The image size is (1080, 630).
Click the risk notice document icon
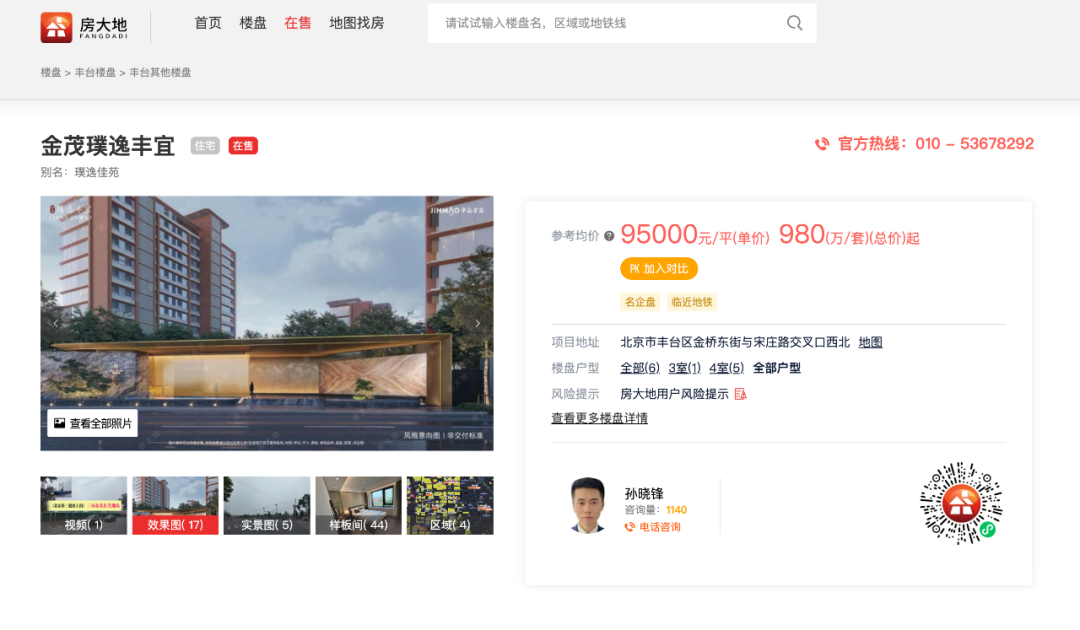tap(740, 394)
